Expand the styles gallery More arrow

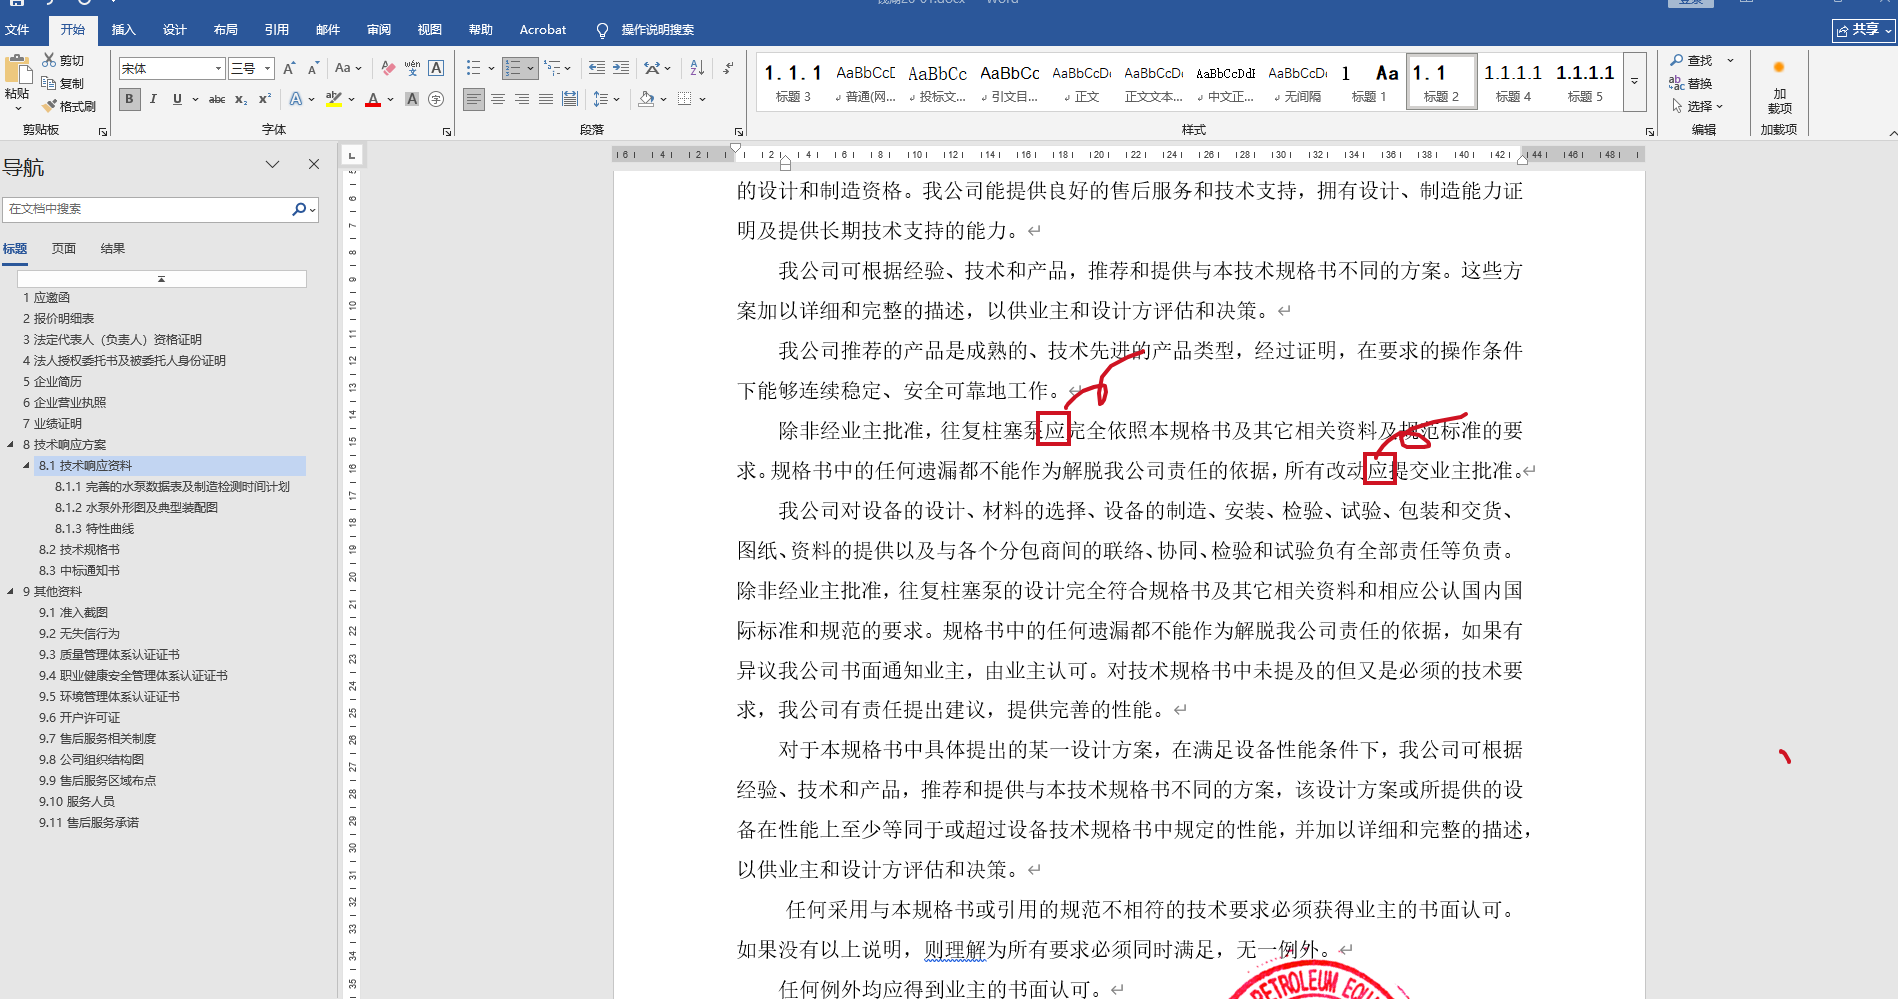(x=1634, y=80)
